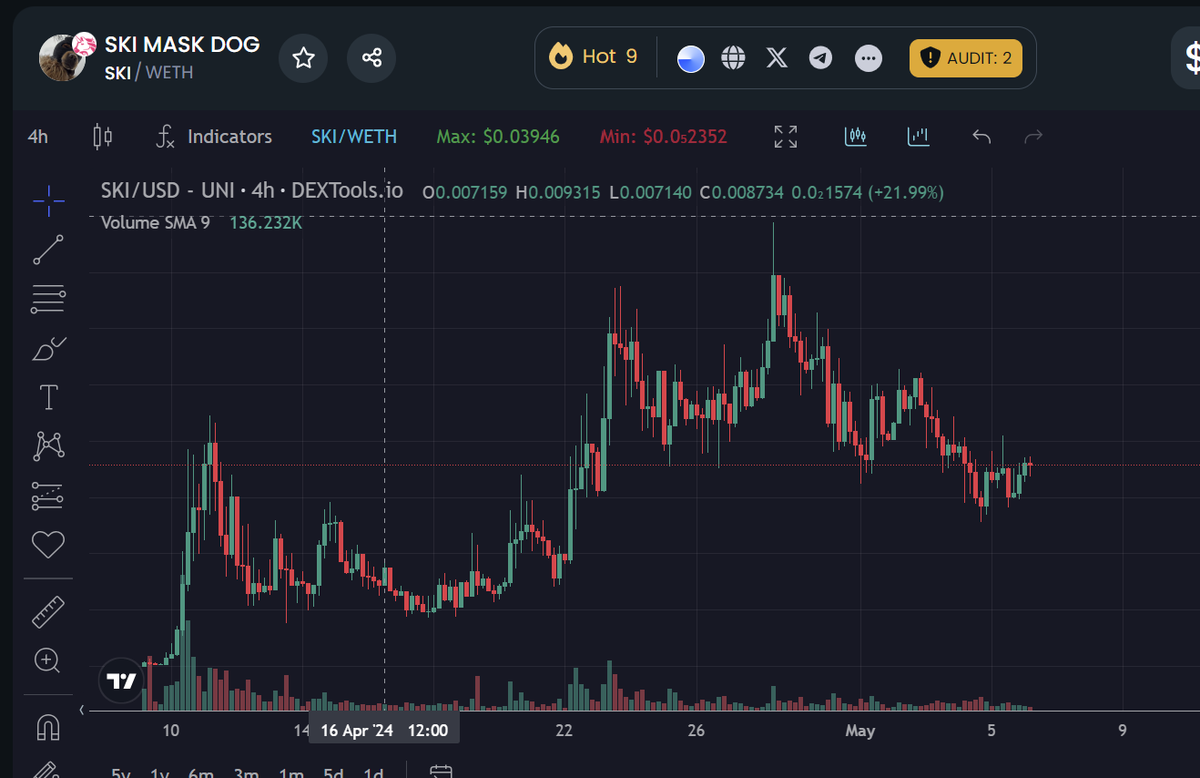The image size is (1200, 778).
Task: Toggle magnet mode
Action: point(48,727)
